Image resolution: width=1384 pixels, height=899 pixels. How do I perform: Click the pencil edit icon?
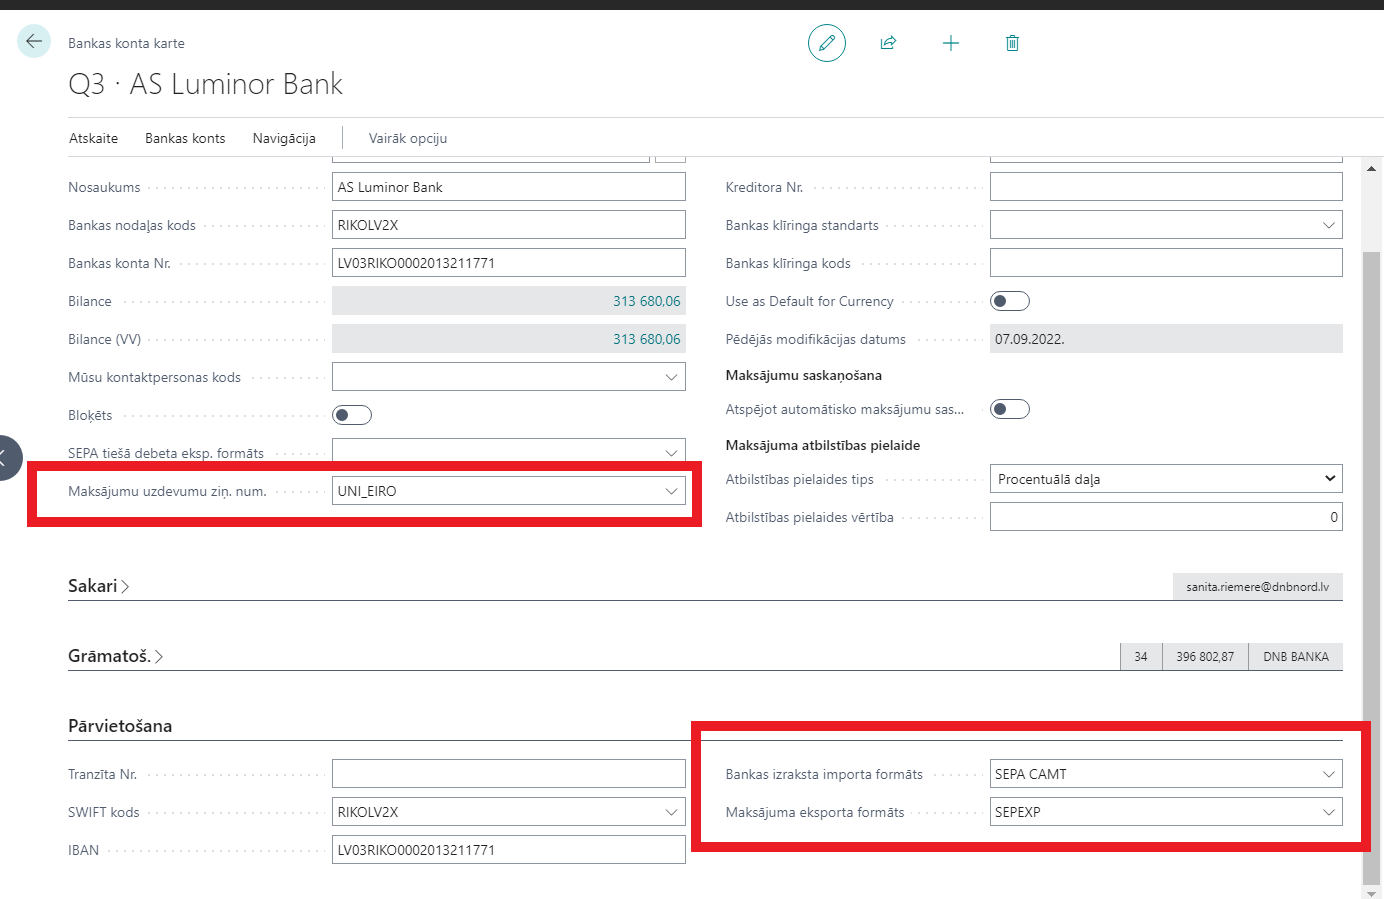click(827, 43)
